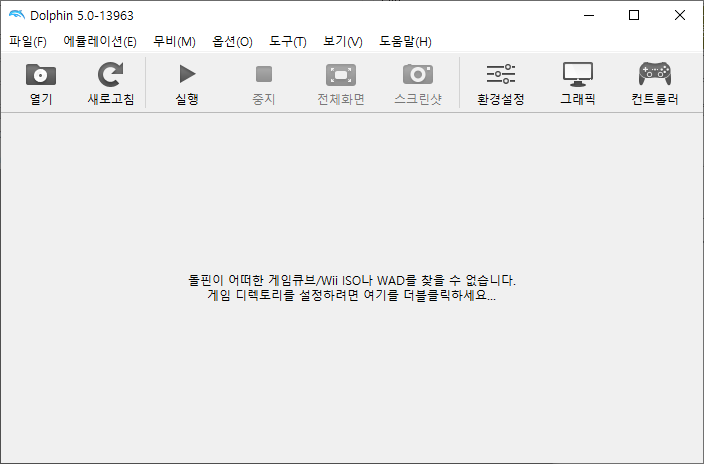704x464 pixels.
Task: Click the 새로고침 refresh arrow icon
Action: click(110, 74)
